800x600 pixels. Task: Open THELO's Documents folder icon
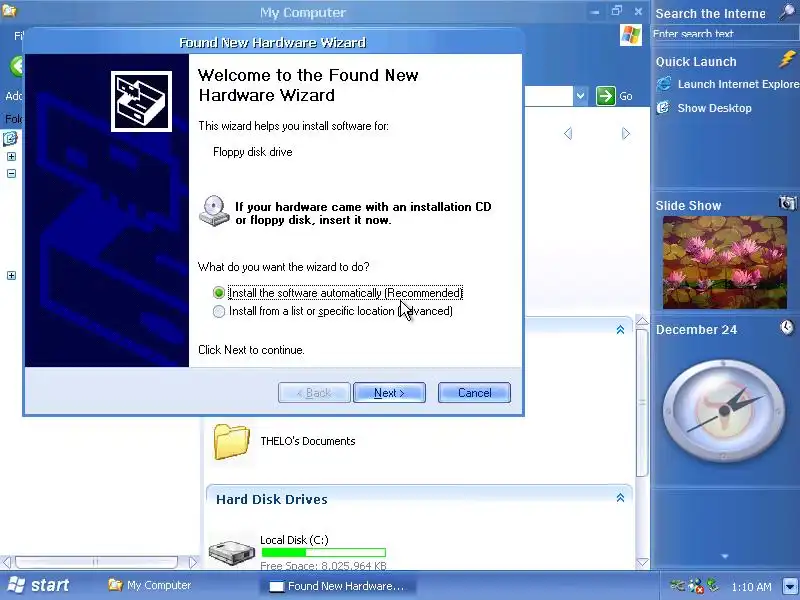[x=232, y=442]
